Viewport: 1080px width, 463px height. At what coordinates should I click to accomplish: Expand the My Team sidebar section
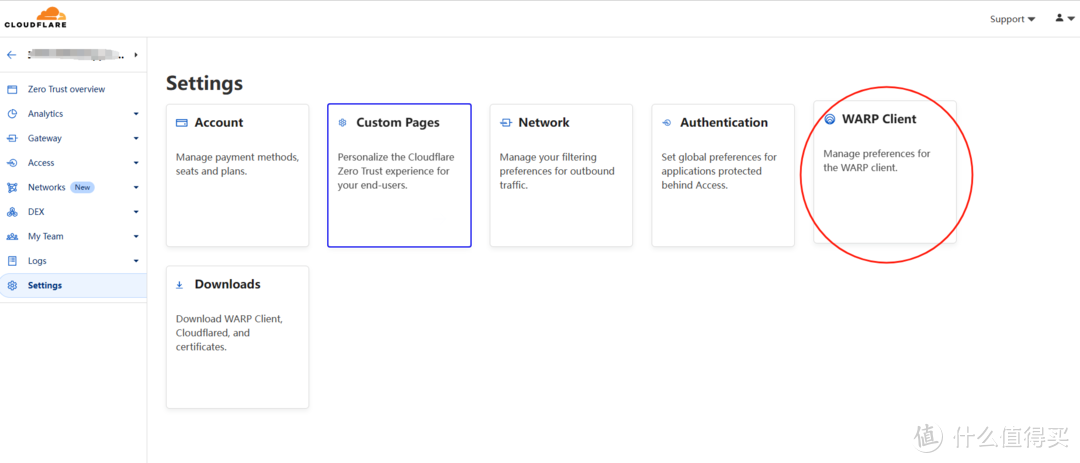[136, 236]
